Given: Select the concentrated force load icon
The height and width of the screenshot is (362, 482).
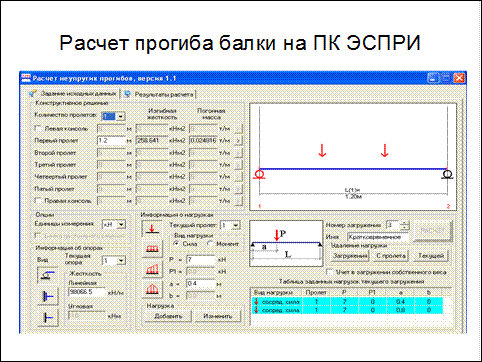Looking at the screenshot, I should 152,229.
